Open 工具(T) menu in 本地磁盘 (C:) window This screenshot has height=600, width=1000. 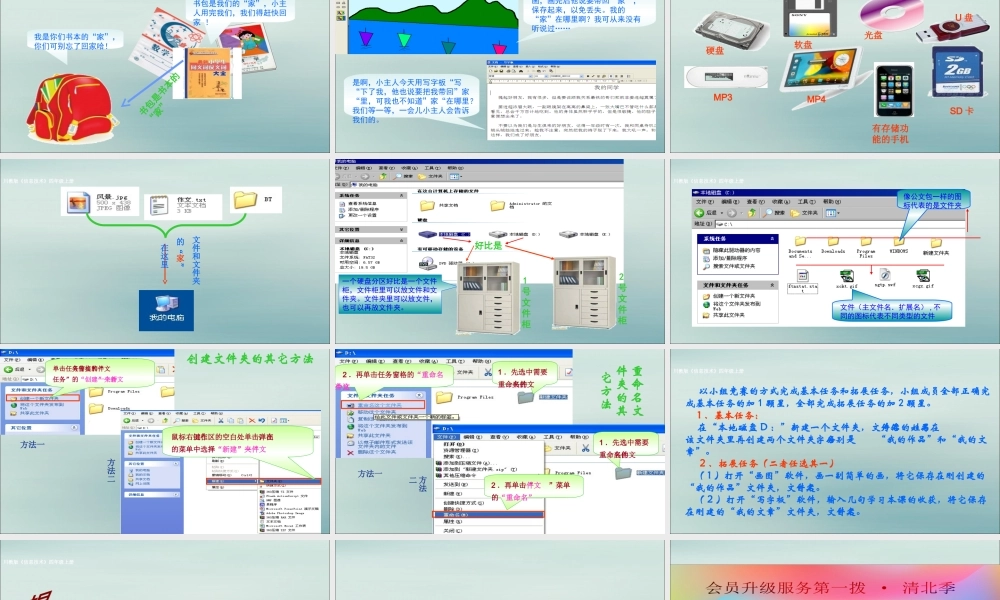pyautogui.click(x=809, y=201)
